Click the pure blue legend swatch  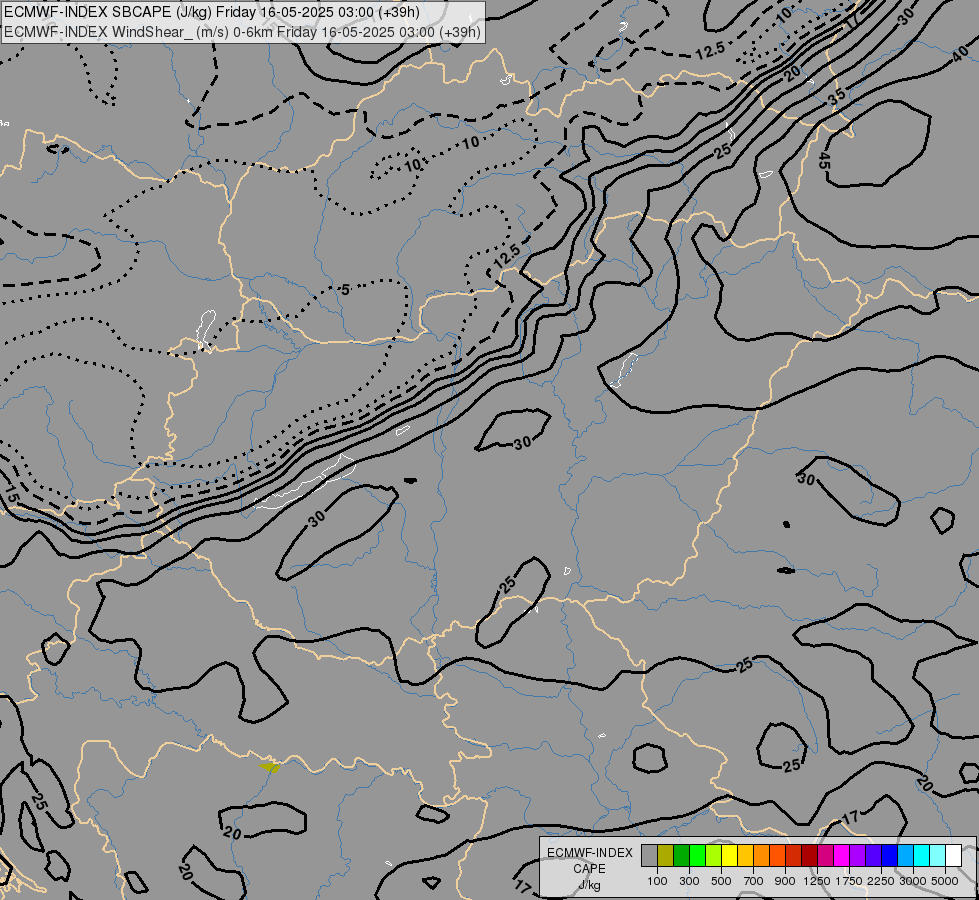[x=889, y=855]
